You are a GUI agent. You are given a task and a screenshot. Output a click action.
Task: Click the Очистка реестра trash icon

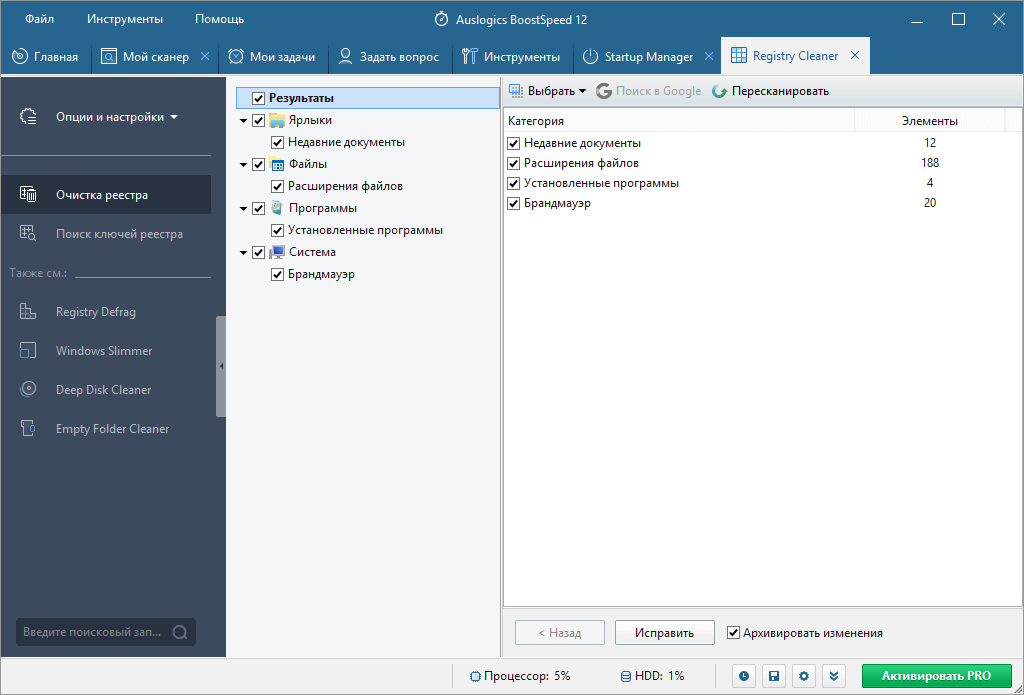point(28,194)
